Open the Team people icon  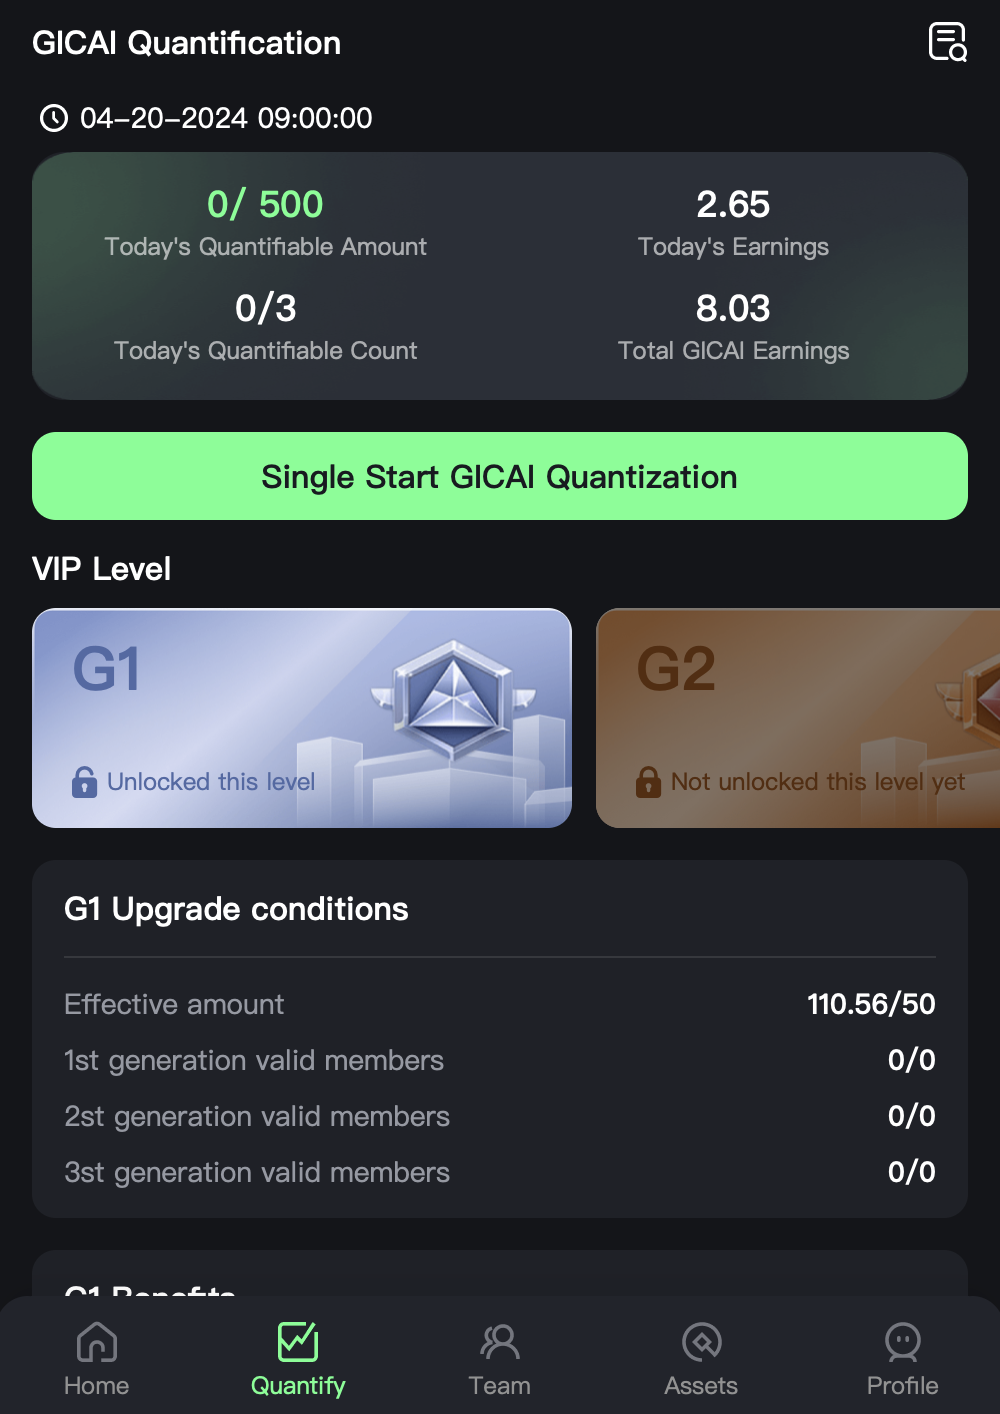(500, 1342)
